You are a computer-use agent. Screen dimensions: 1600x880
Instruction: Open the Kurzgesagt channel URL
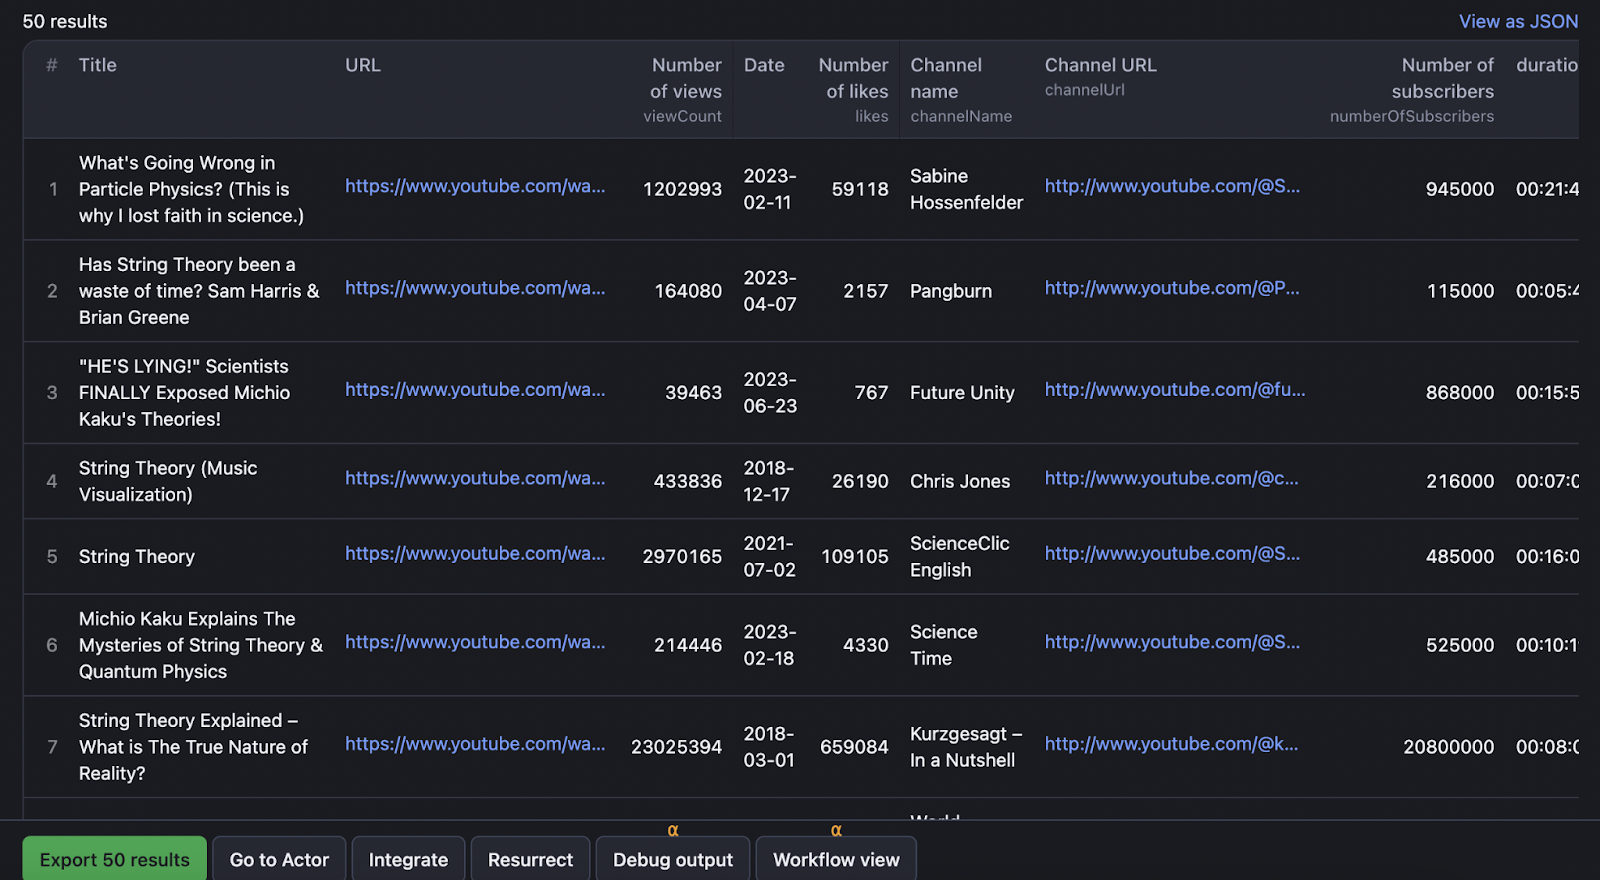pos(1171,744)
